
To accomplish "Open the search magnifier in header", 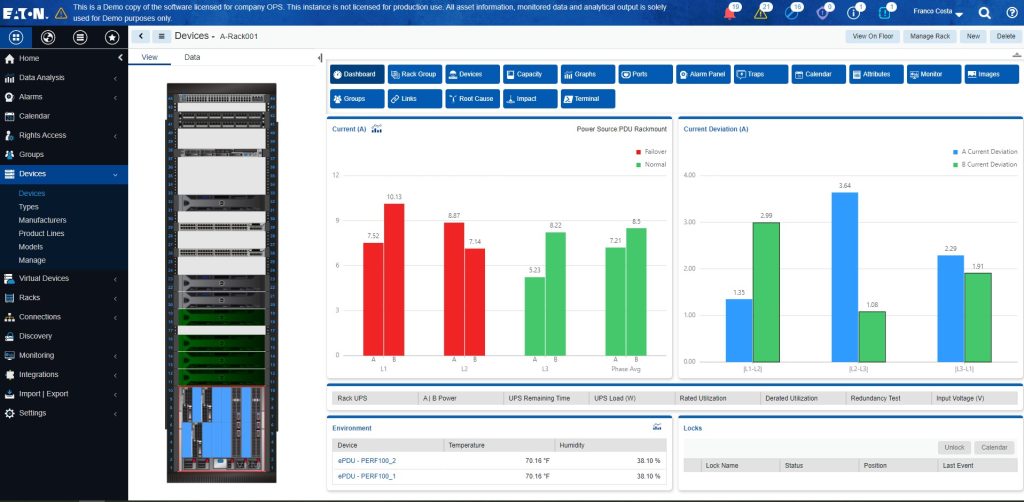I will click(x=984, y=13).
